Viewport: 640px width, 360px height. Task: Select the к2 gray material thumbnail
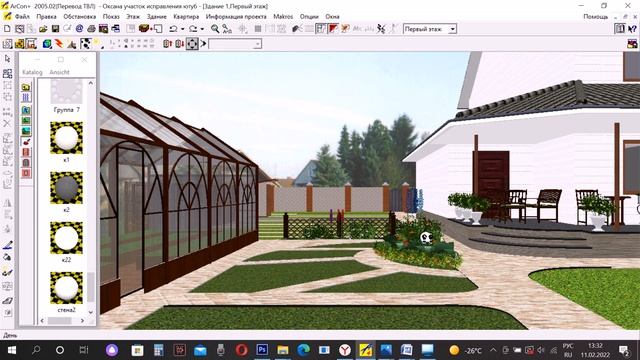[66, 188]
